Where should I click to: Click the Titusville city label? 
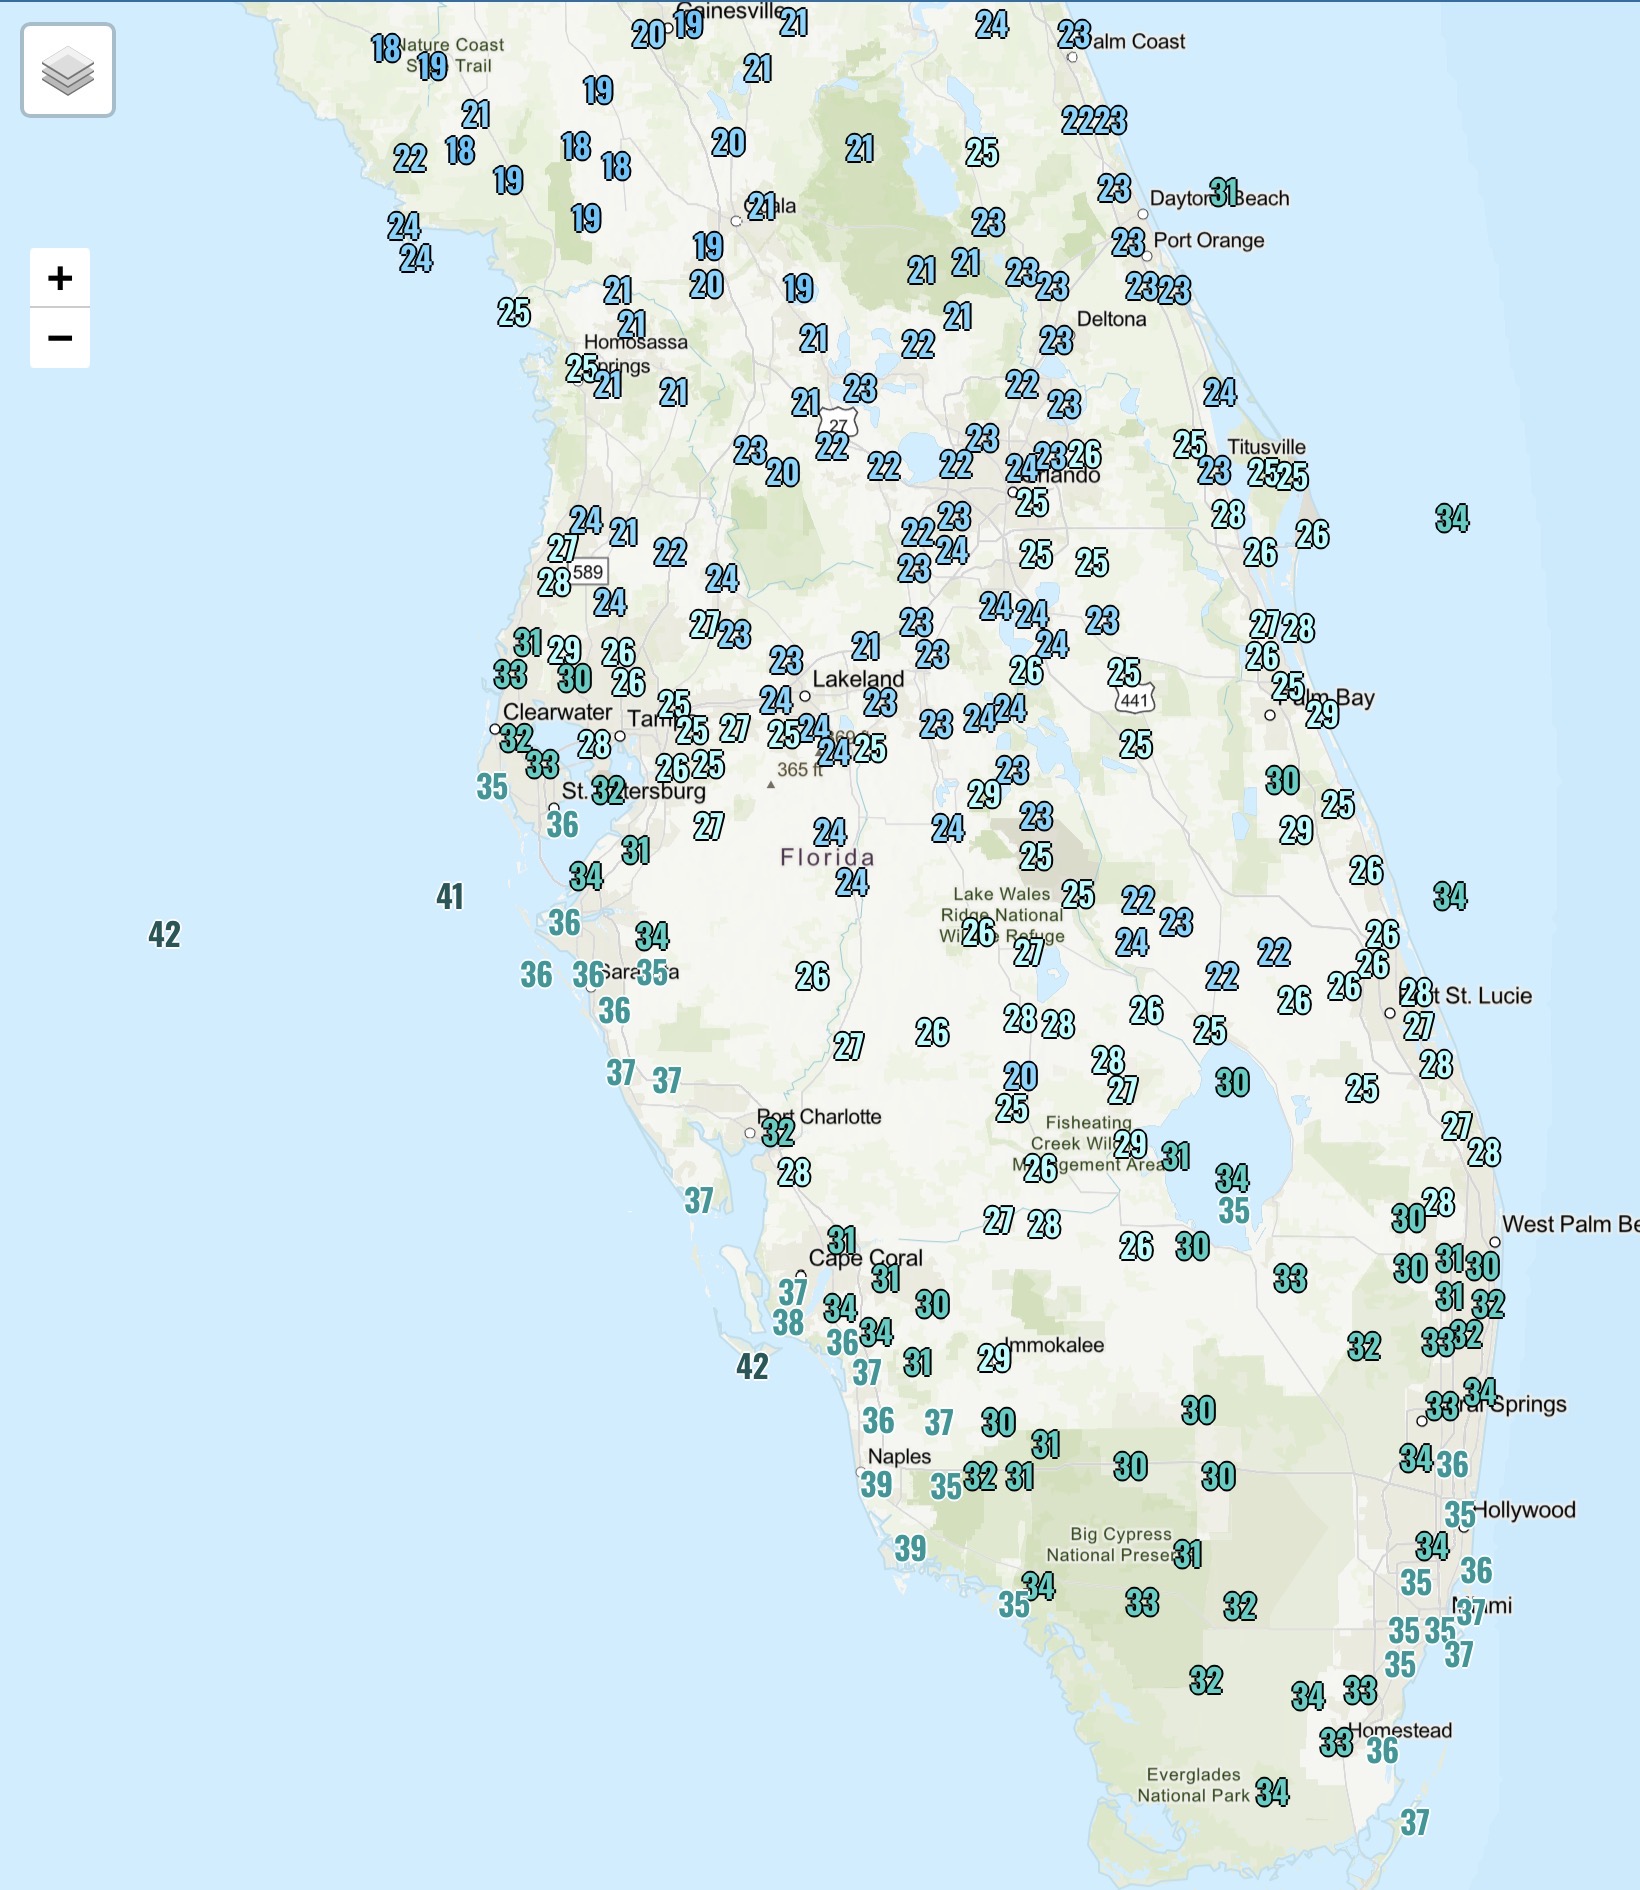pos(1266,447)
